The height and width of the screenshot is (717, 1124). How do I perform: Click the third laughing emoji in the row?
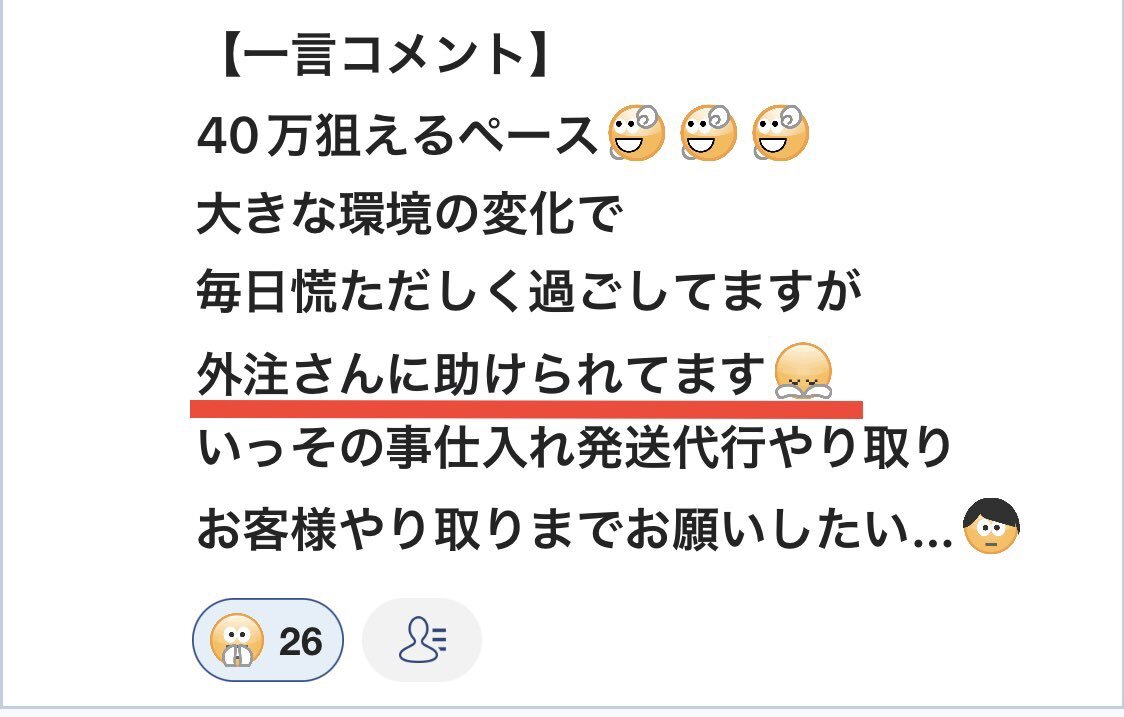click(780, 133)
